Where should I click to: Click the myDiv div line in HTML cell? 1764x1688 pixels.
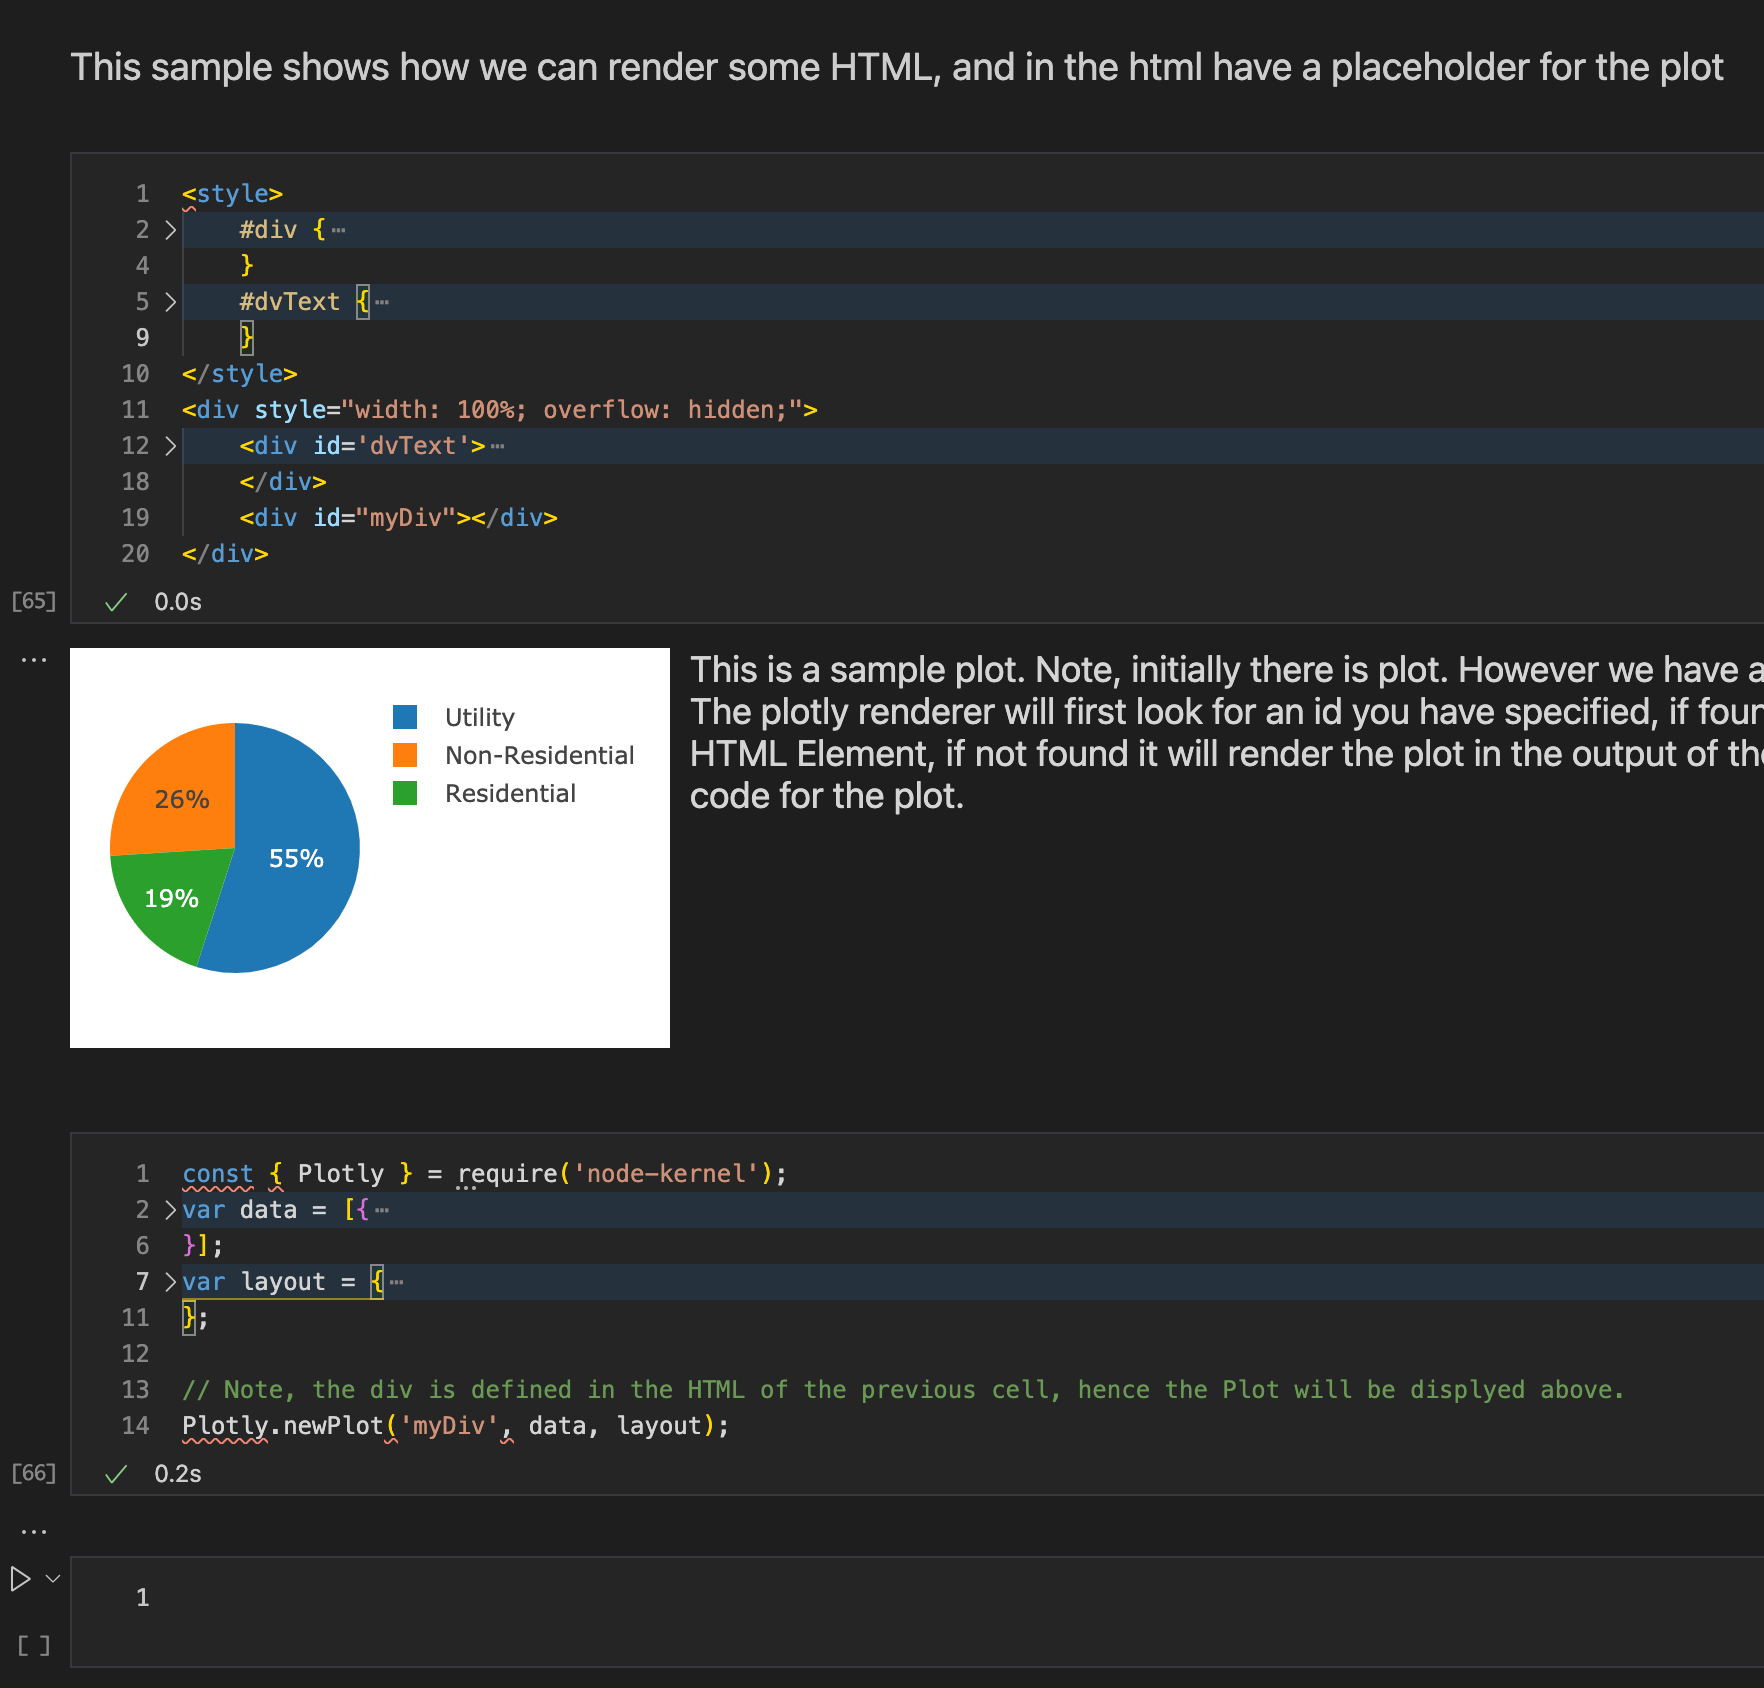[x=398, y=518]
